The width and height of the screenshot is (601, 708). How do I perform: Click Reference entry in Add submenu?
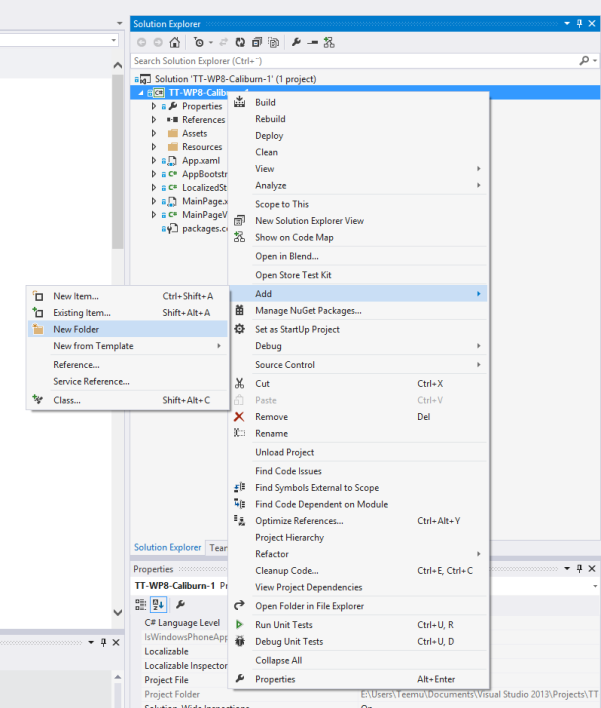(128, 365)
